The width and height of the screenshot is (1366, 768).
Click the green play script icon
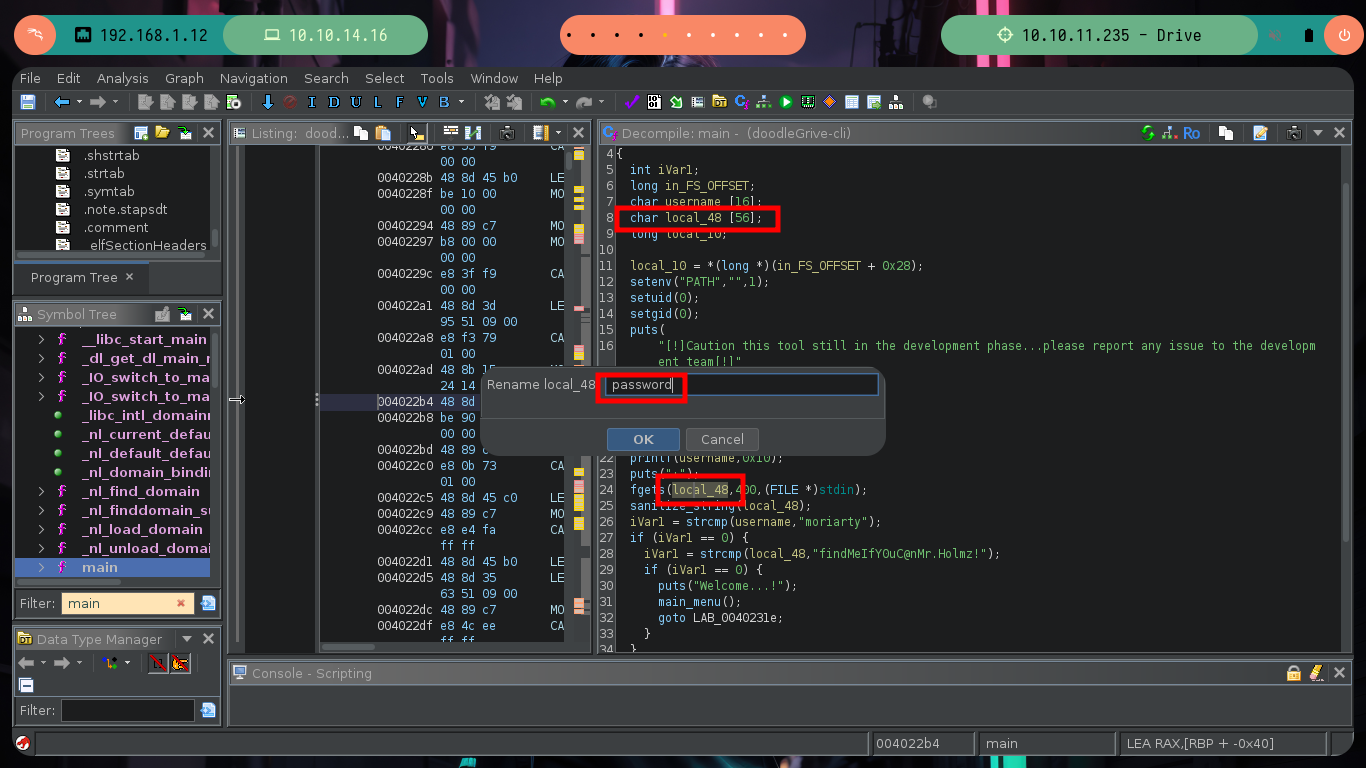coord(786,102)
